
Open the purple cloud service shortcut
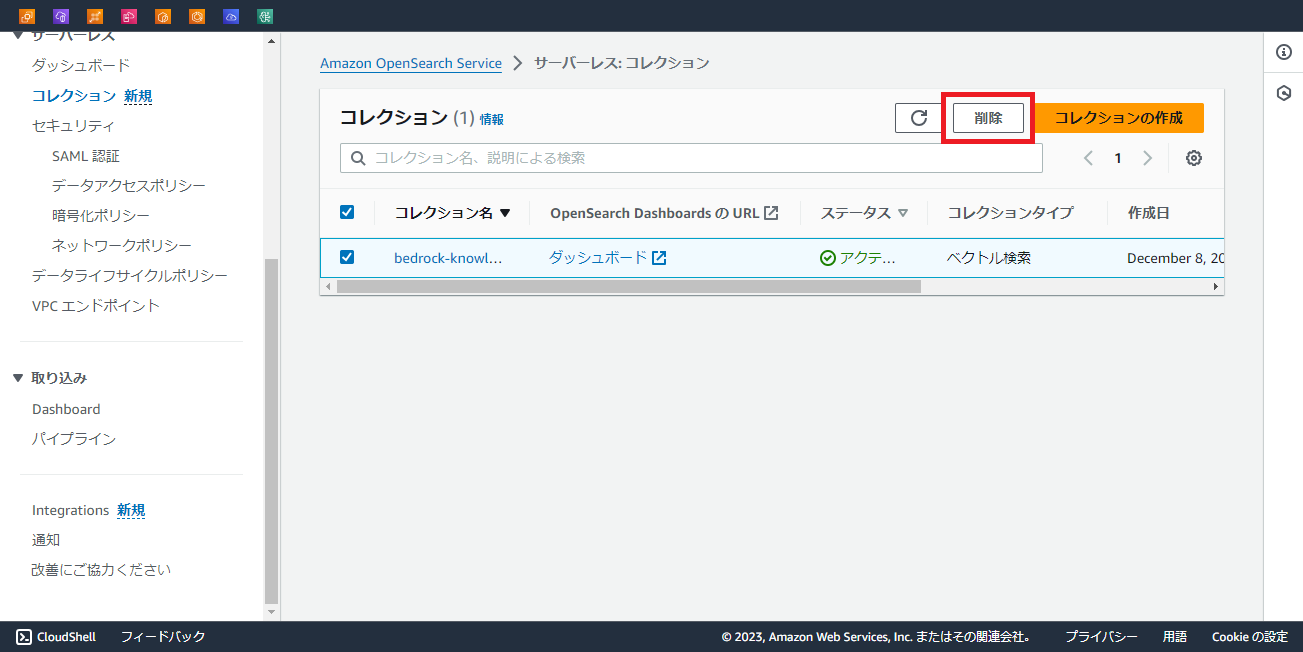pos(61,16)
